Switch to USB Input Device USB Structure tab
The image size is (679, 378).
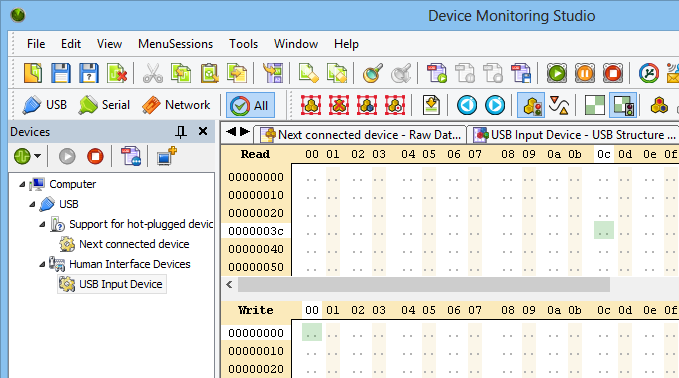574,135
